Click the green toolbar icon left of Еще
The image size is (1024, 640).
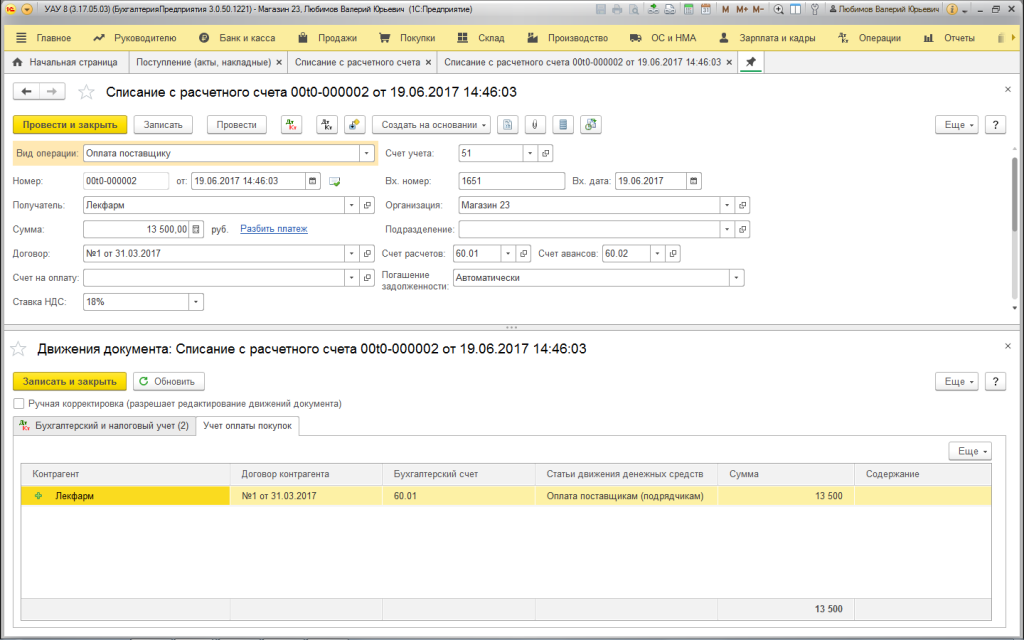pyautogui.click(x=590, y=125)
